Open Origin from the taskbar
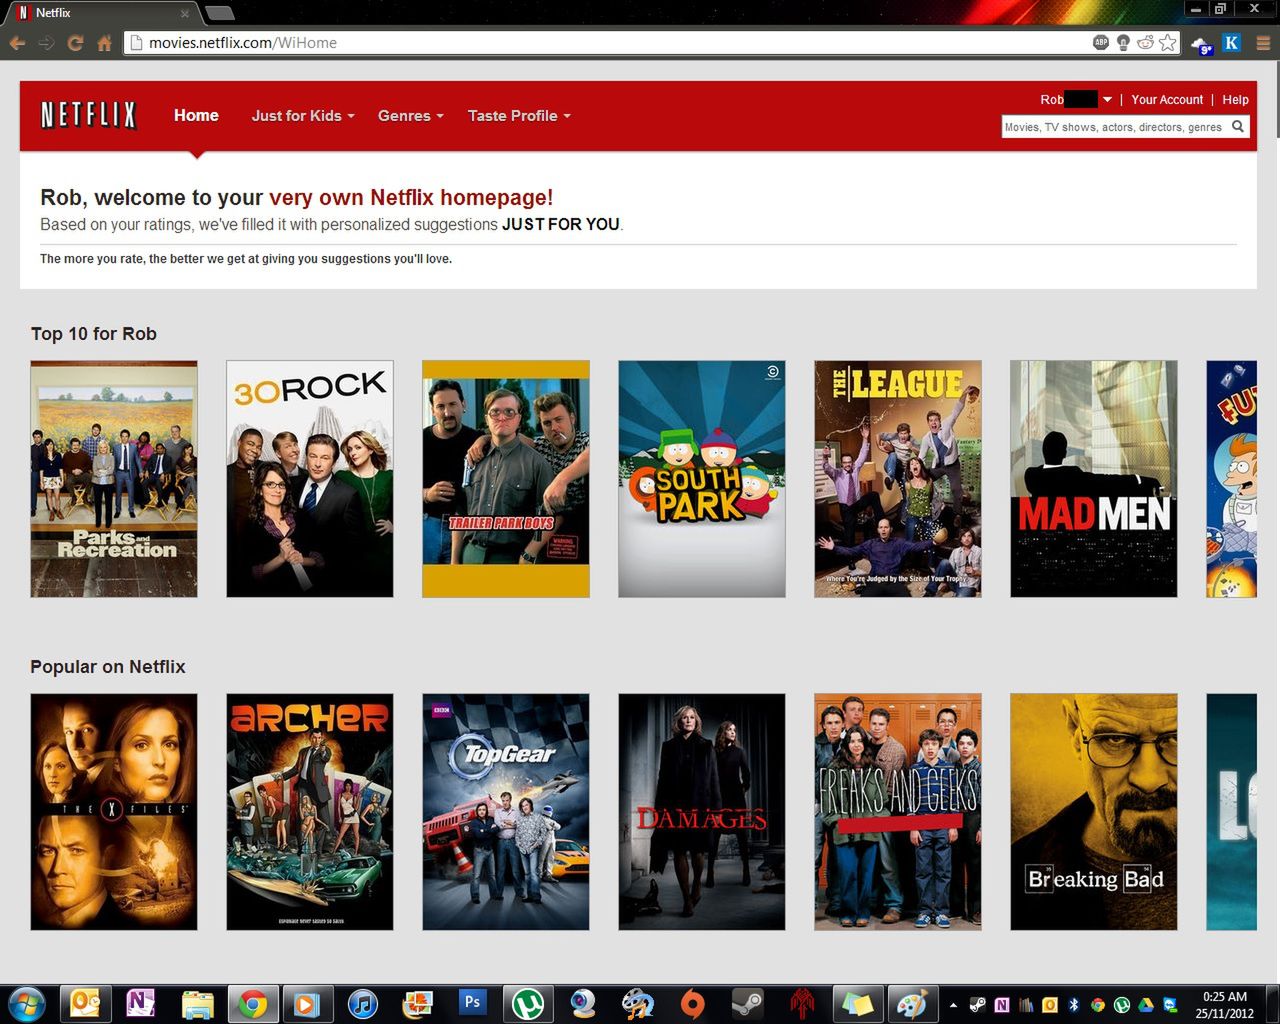The height and width of the screenshot is (1024, 1280). 693,1003
